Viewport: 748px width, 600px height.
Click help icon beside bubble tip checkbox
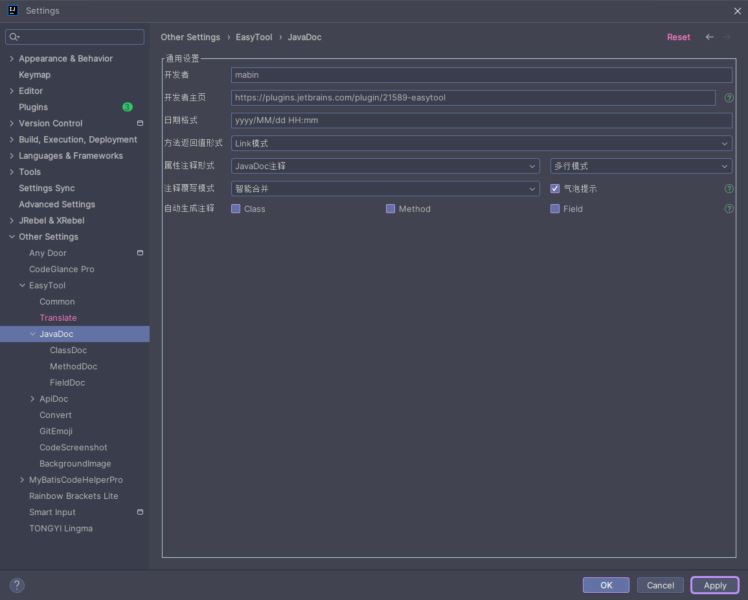[729, 188]
